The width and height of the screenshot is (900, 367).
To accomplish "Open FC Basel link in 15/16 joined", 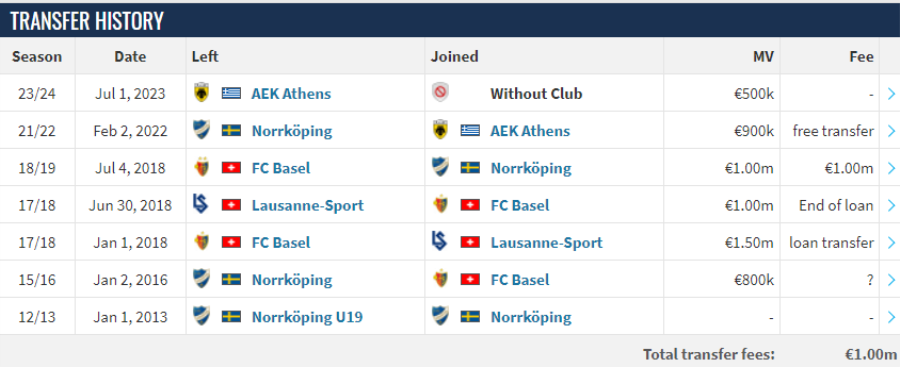I will coord(519,280).
